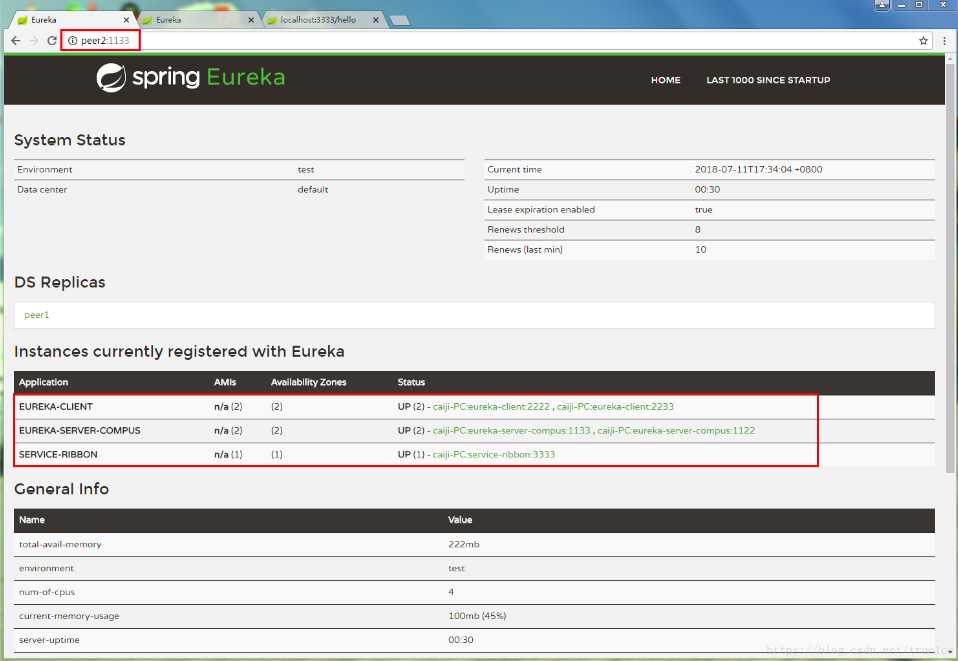The image size is (958, 661).
Task: Open caiji-PC:eureka-client:2233 instance link
Action: [x=615, y=407]
